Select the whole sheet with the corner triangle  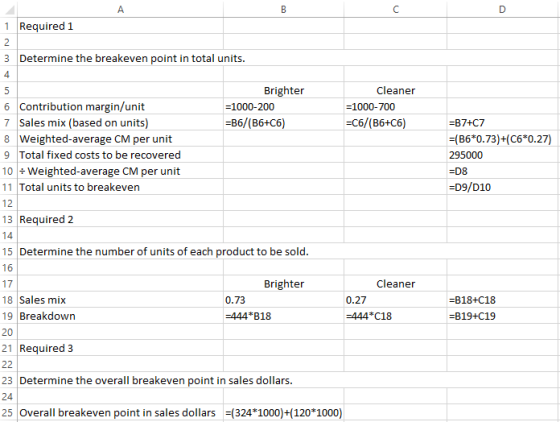click(x=9, y=10)
